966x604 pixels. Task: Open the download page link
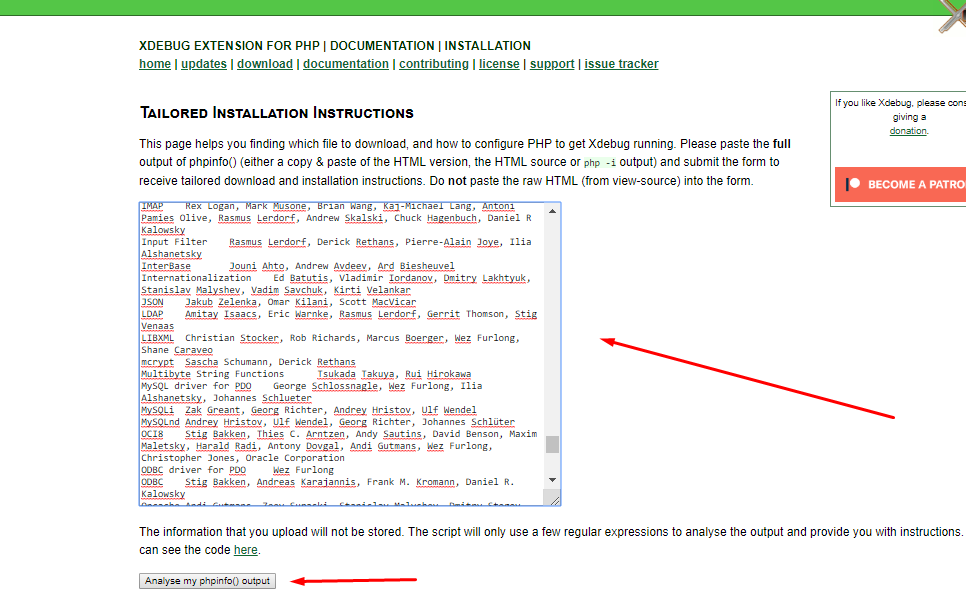point(265,64)
